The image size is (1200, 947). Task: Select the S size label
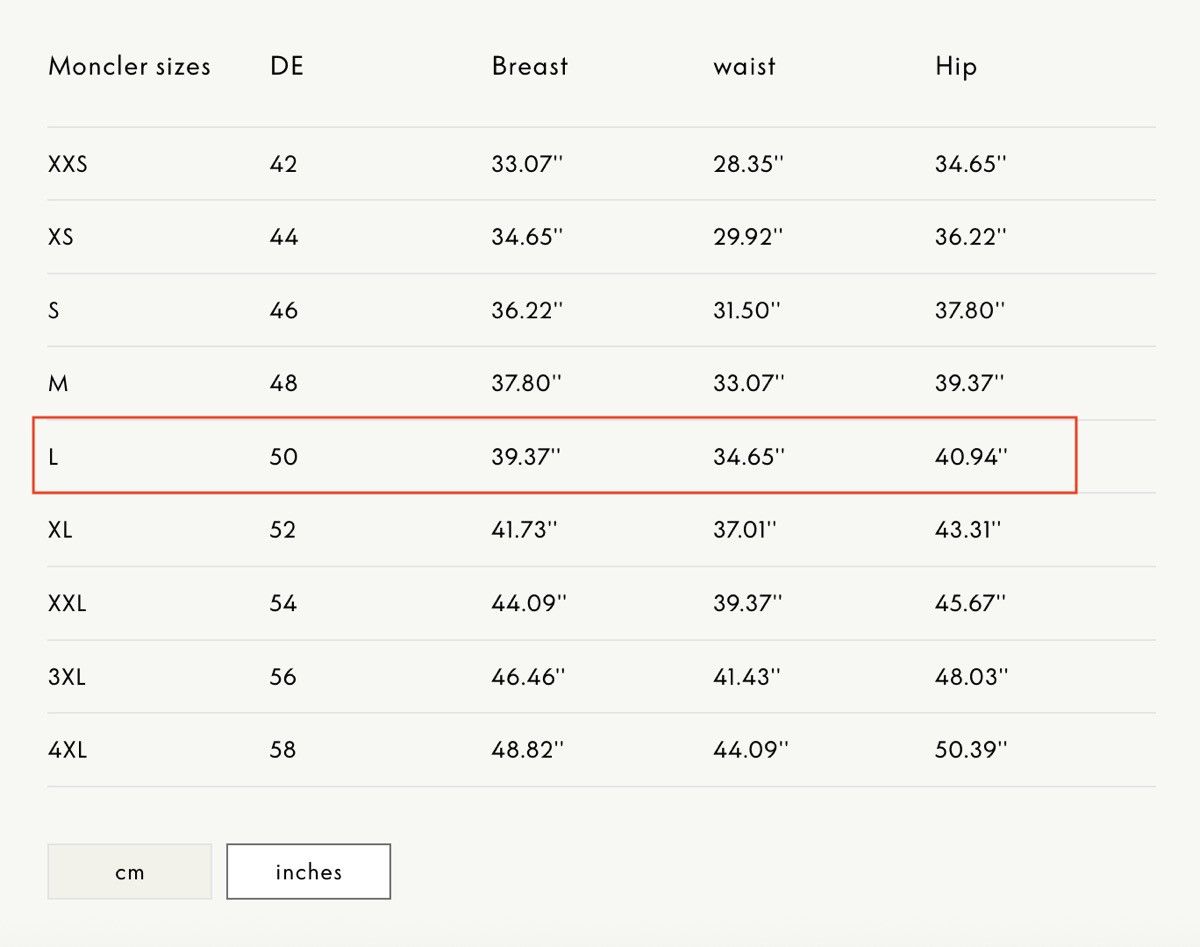pos(54,310)
